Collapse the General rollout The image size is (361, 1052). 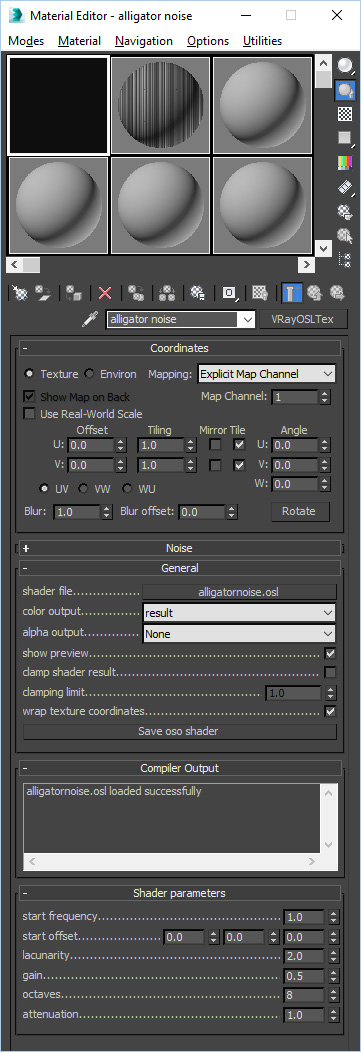point(180,568)
